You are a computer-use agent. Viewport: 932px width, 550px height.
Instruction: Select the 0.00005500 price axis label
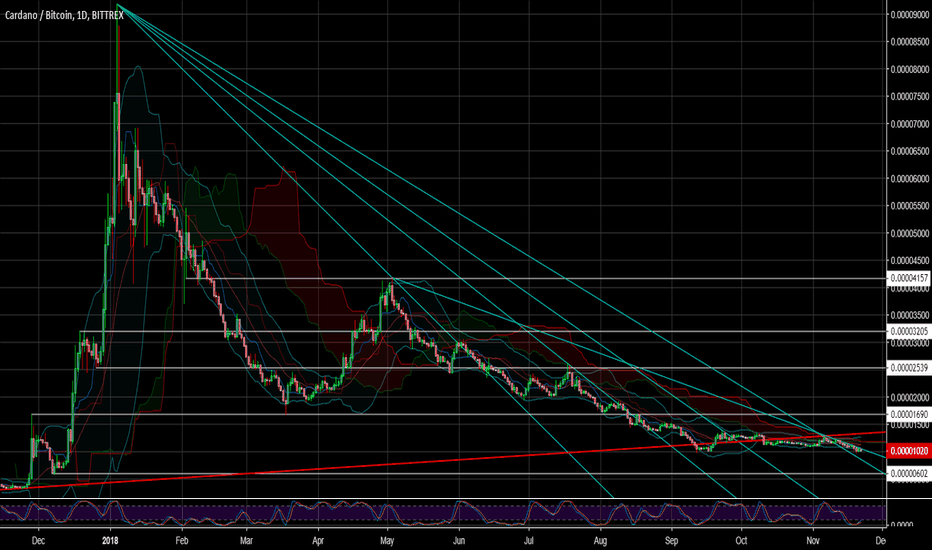coord(909,206)
